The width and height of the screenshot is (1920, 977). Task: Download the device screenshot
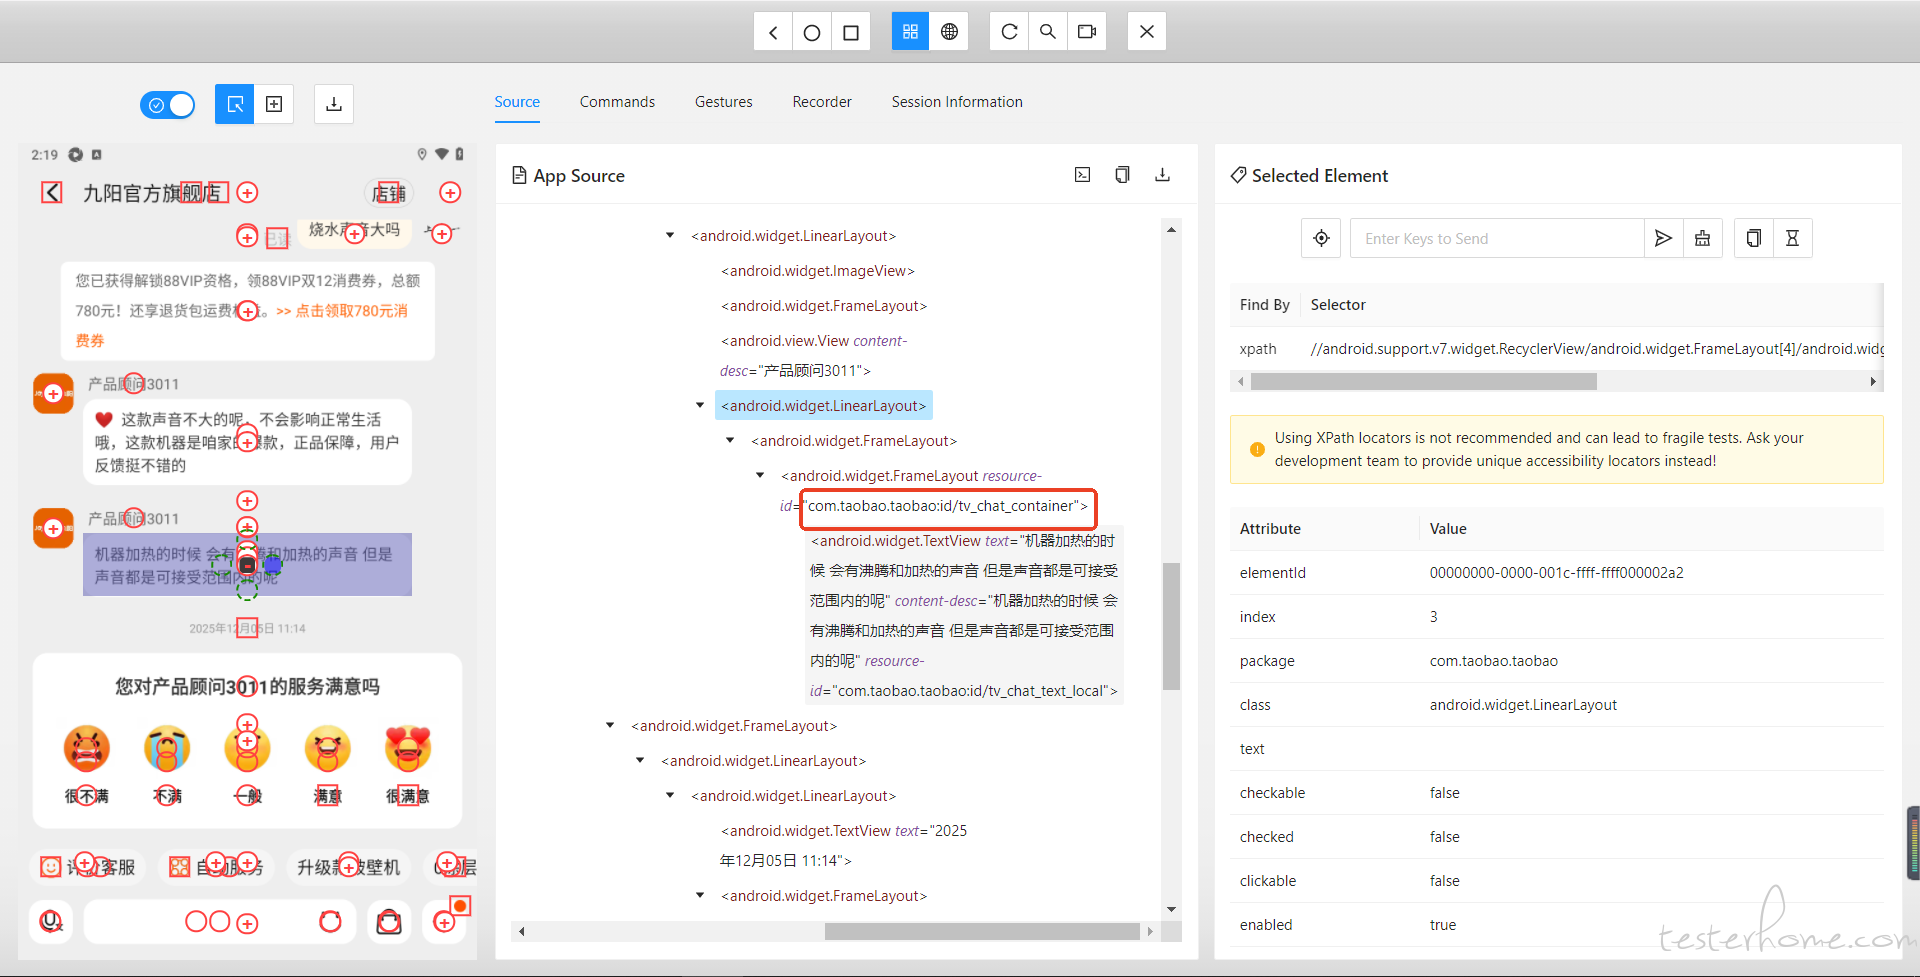point(334,104)
